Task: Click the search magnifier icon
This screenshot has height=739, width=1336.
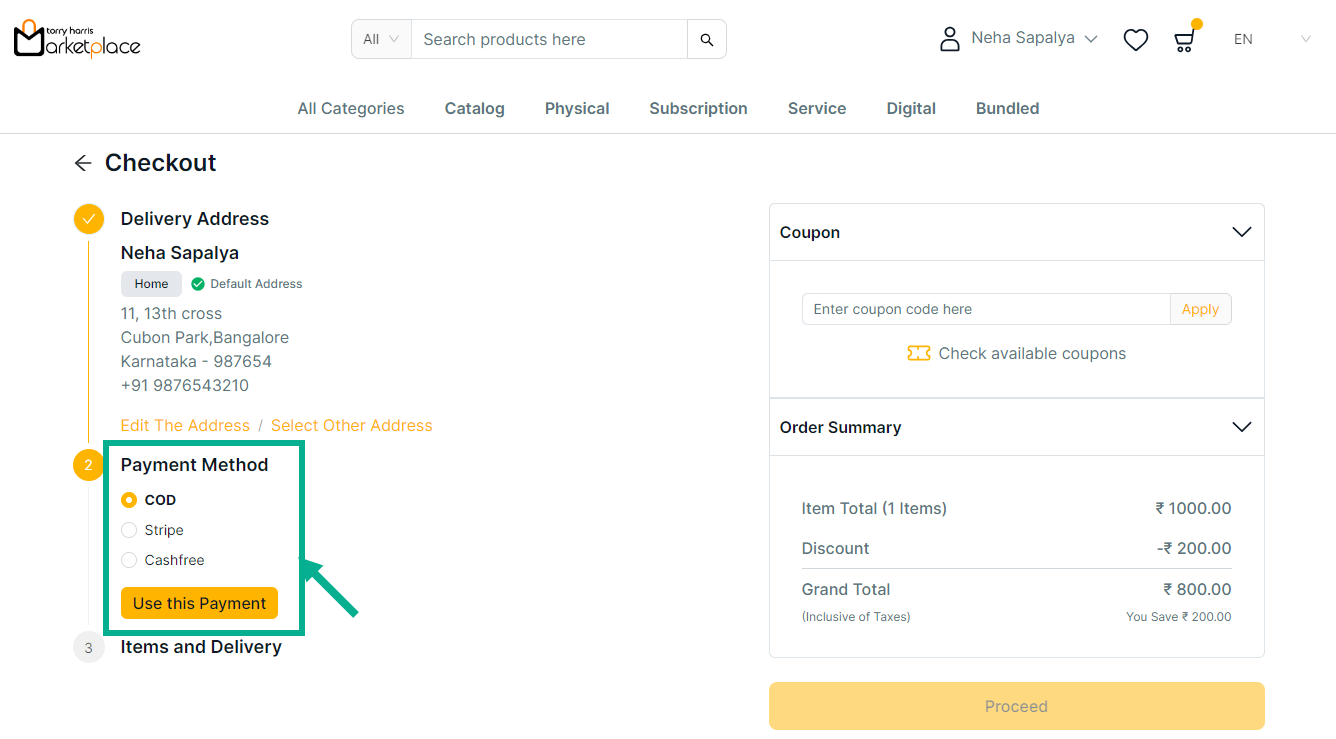Action: 706,40
